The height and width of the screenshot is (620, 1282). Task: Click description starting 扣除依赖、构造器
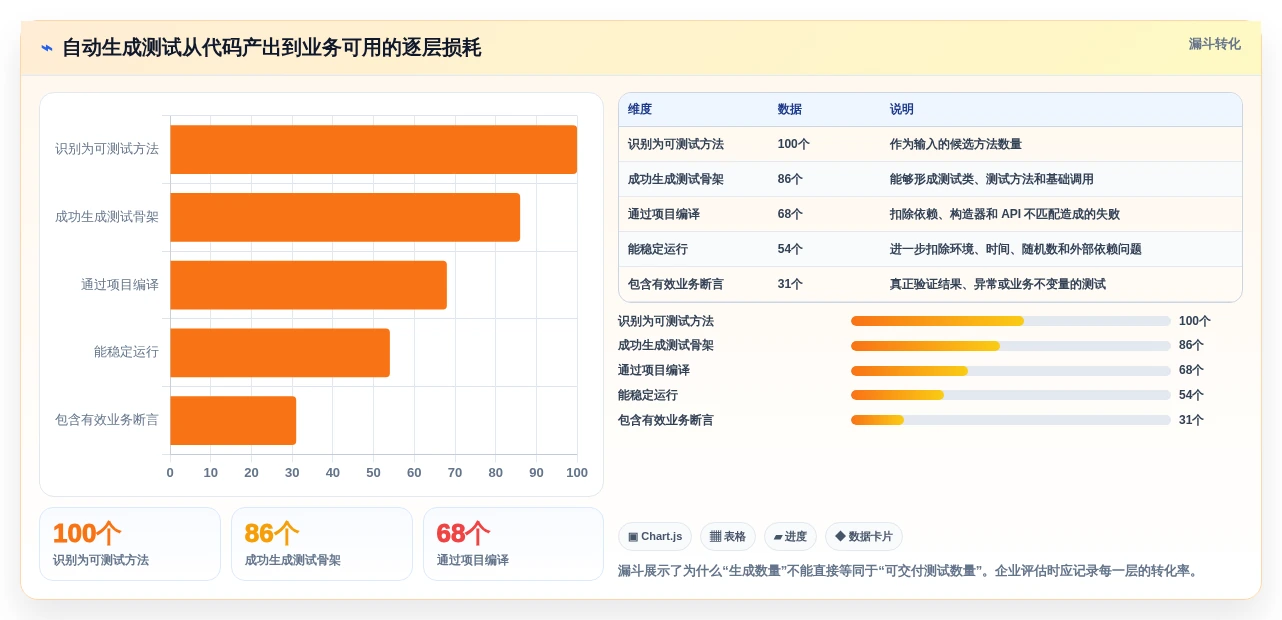pos(1005,214)
